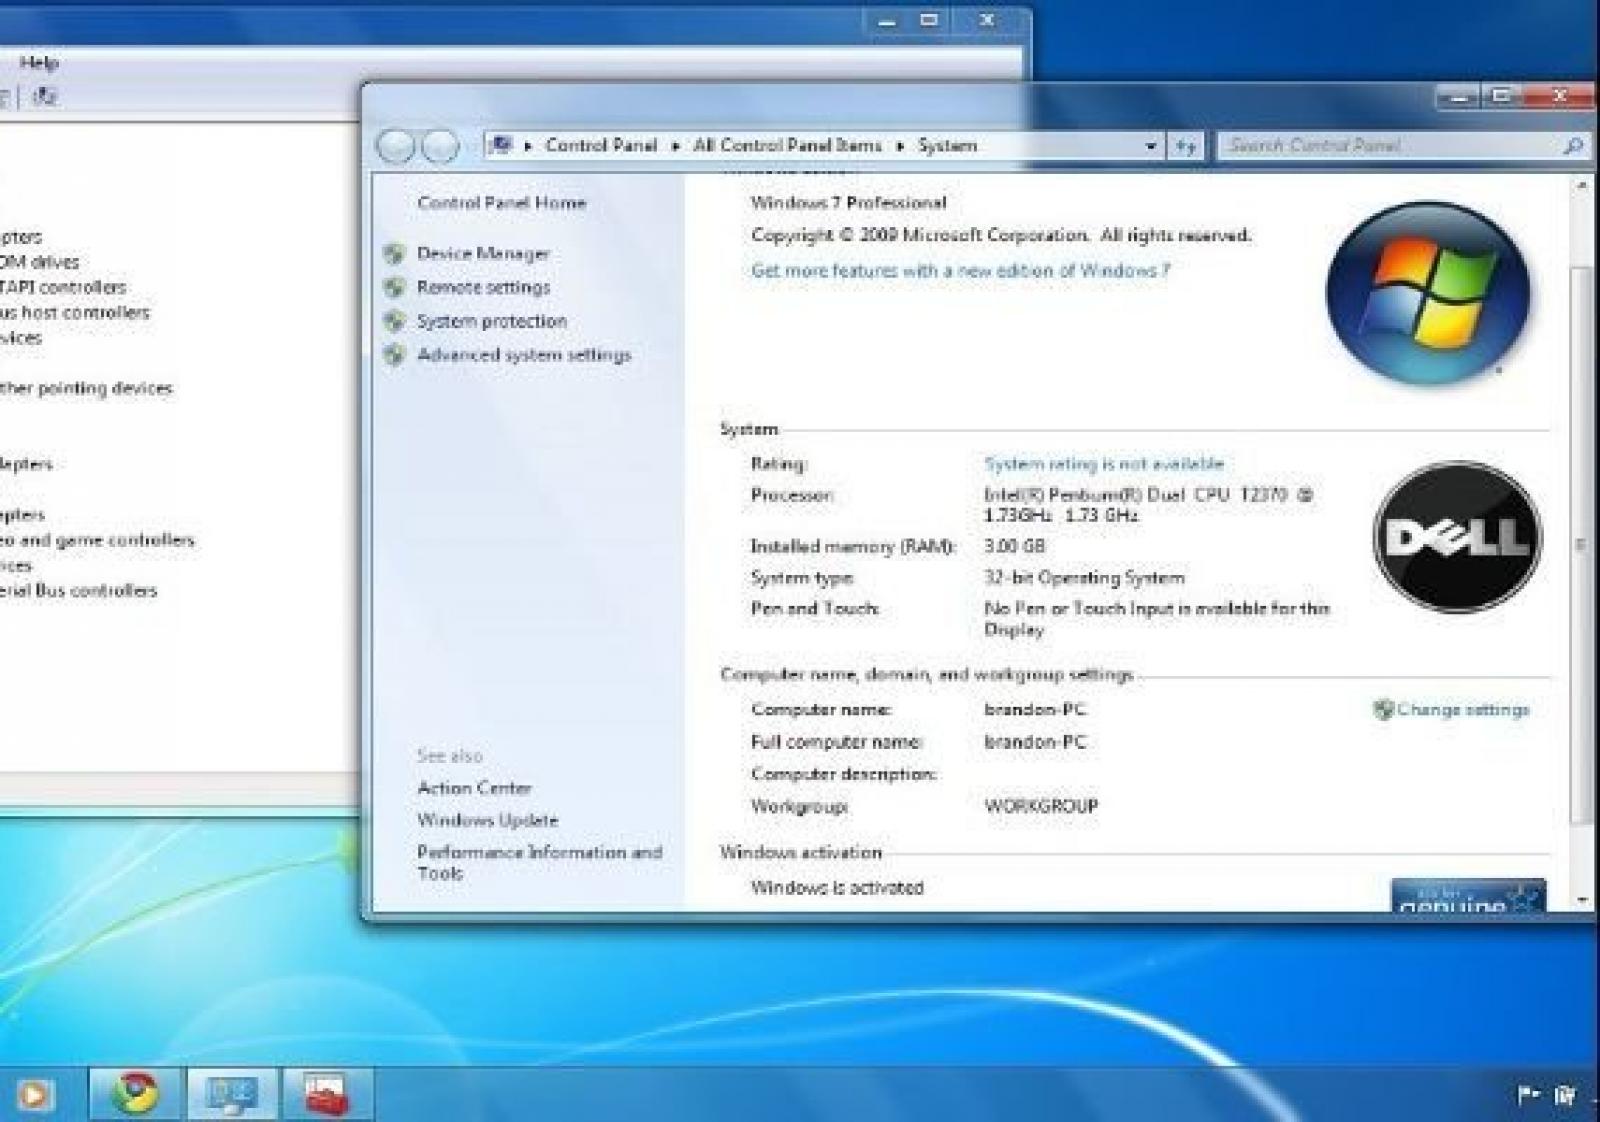Open Google Chrome from the taskbar
The width and height of the screenshot is (1600, 1122).
(x=136, y=1092)
